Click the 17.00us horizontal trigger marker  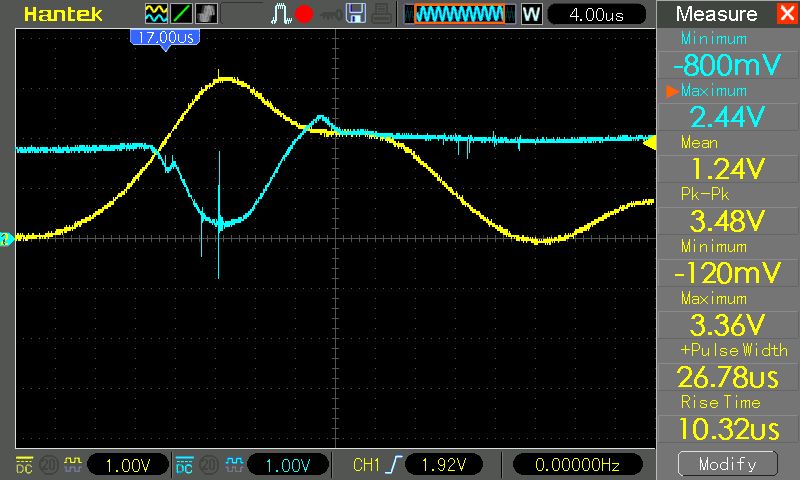click(x=165, y=39)
